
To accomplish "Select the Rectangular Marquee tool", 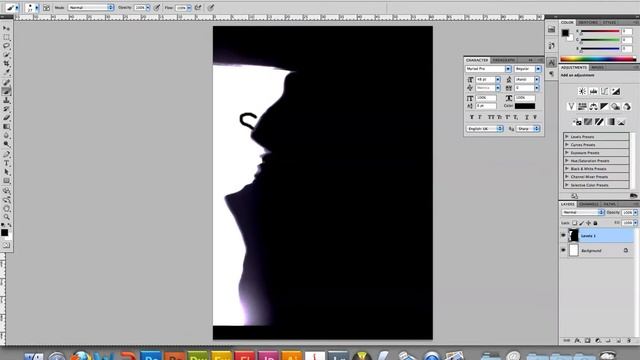I will tap(6, 37).
